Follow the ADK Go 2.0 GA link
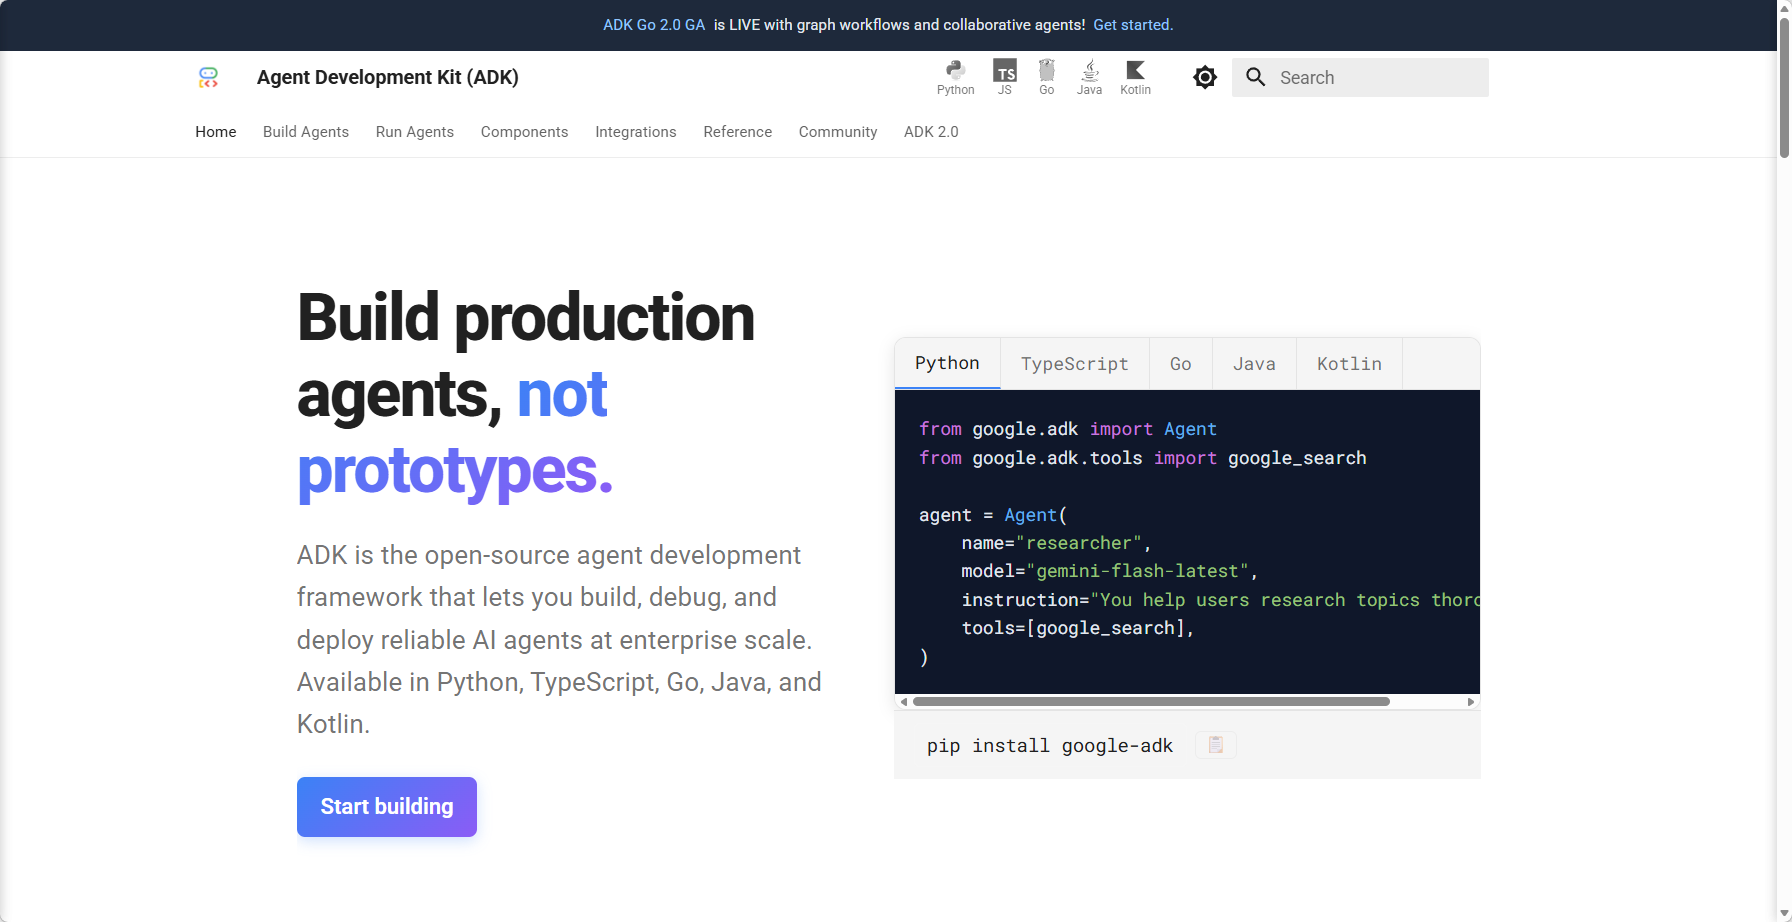 (x=654, y=25)
